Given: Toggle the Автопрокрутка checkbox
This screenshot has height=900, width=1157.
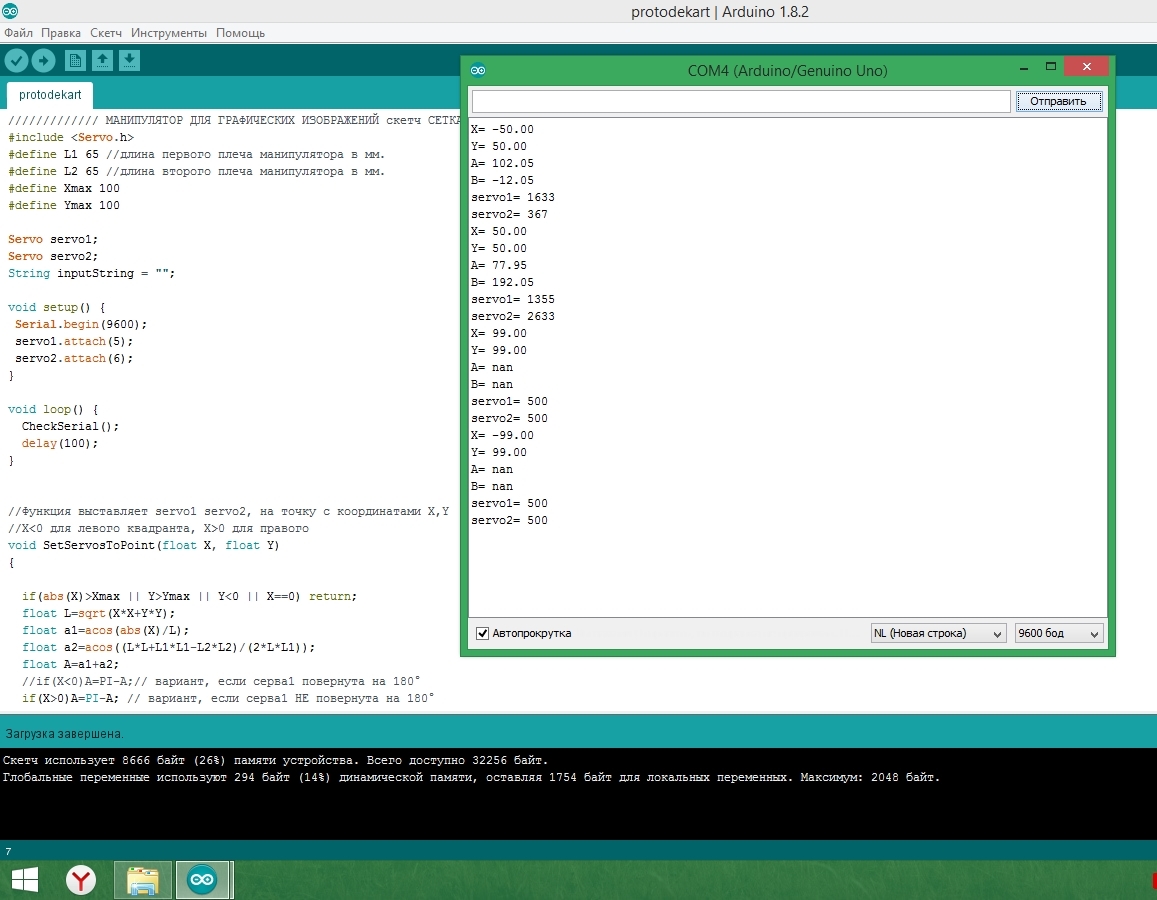Looking at the screenshot, I should click(x=483, y=634).
